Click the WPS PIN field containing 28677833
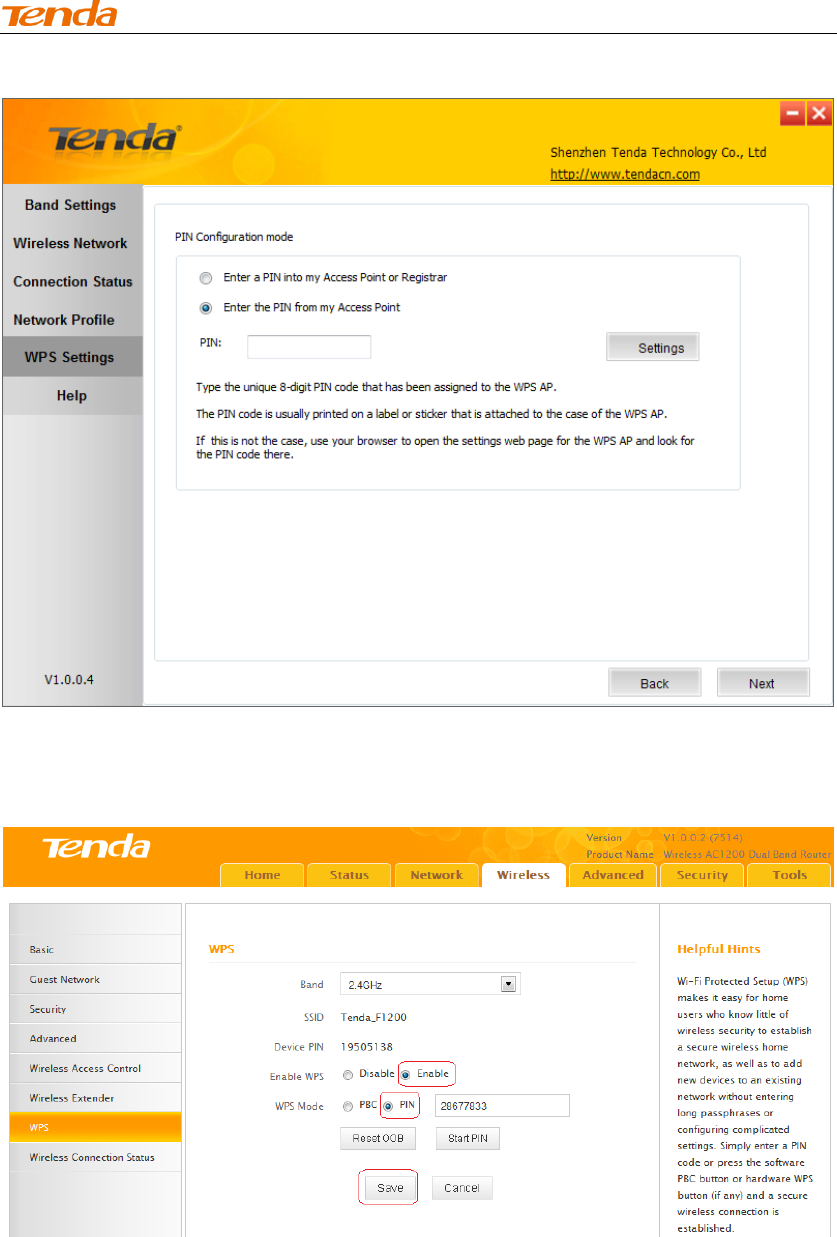Screen dimensions: 837x1237 (501, 1105)
